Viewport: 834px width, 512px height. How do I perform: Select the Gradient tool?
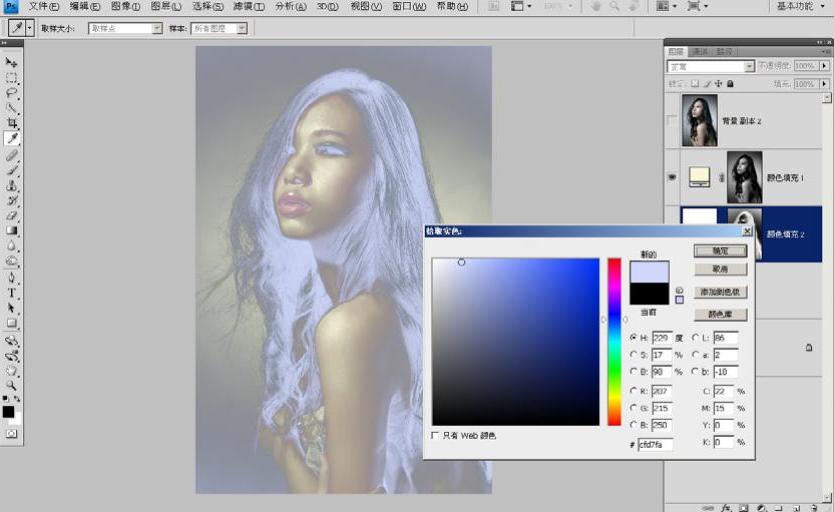point(11,231)
